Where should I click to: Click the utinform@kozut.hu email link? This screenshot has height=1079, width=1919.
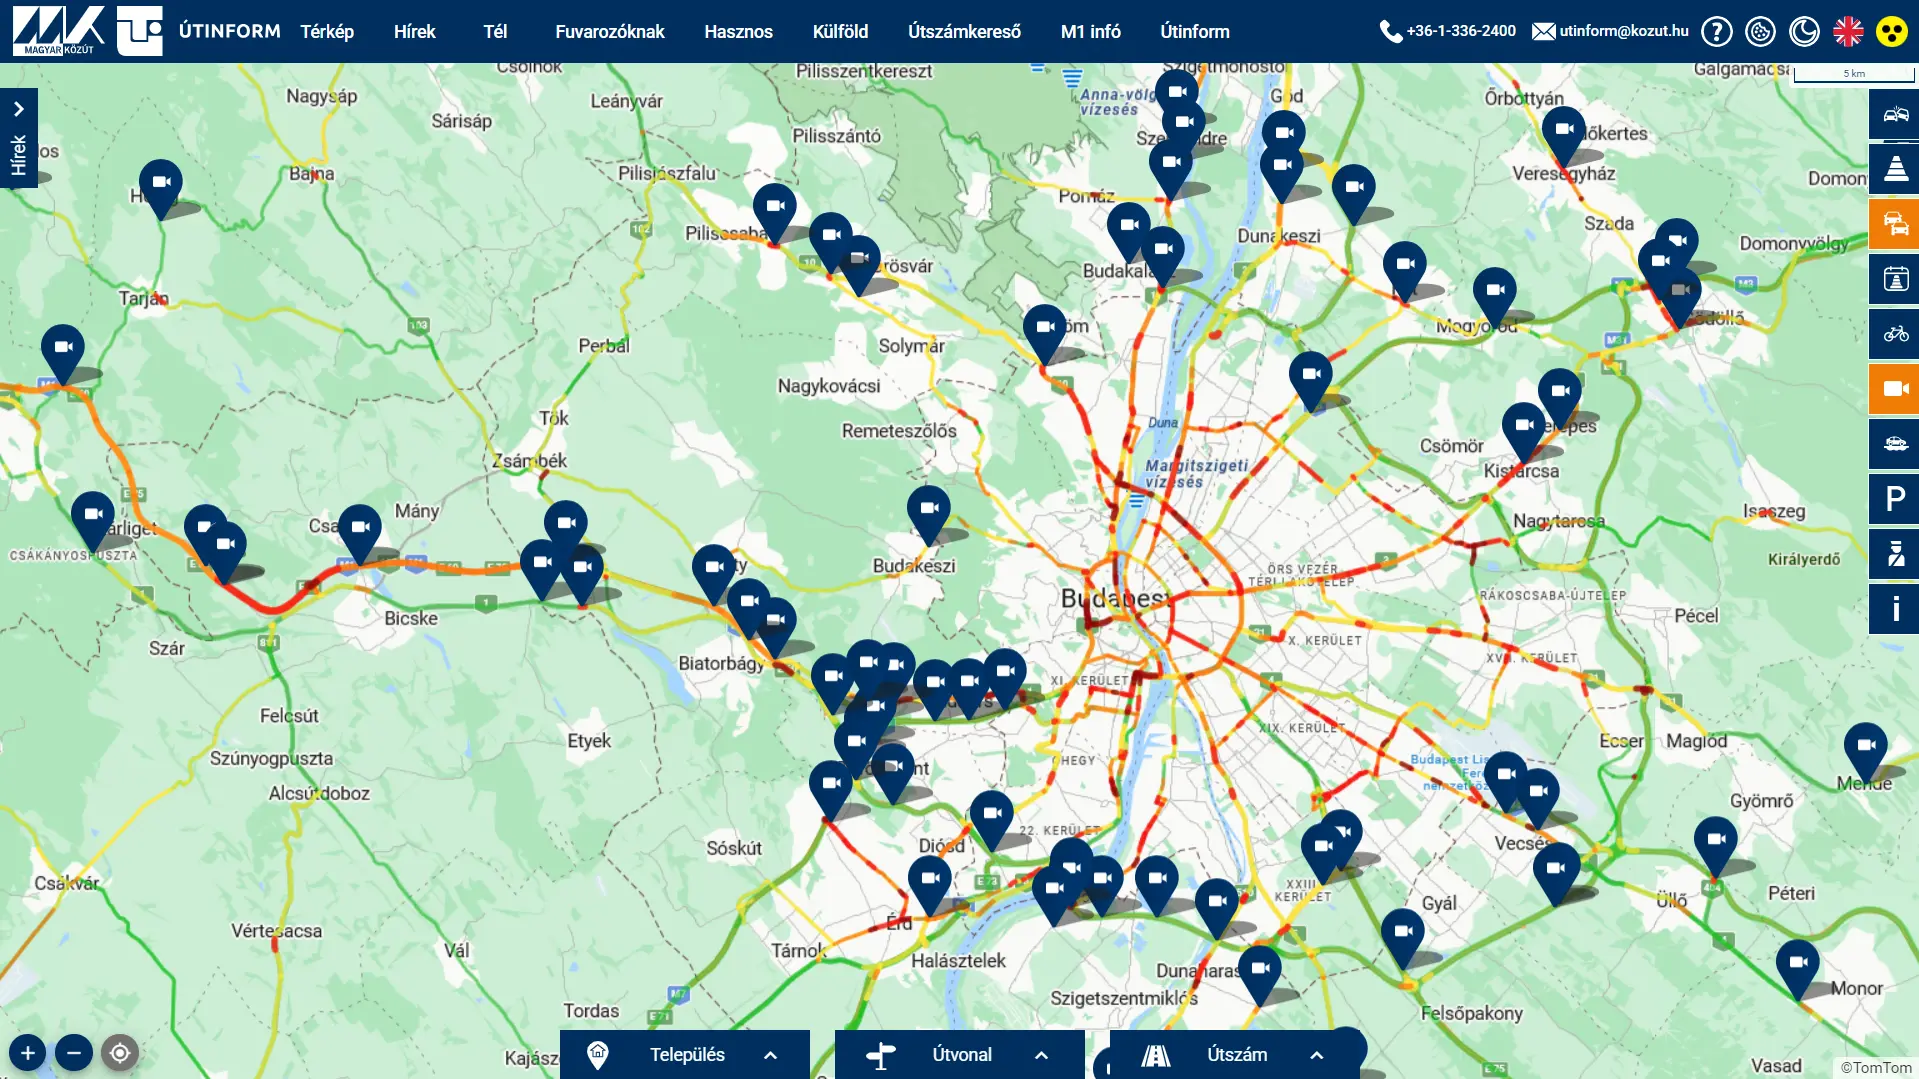(x=1622, y=31)
